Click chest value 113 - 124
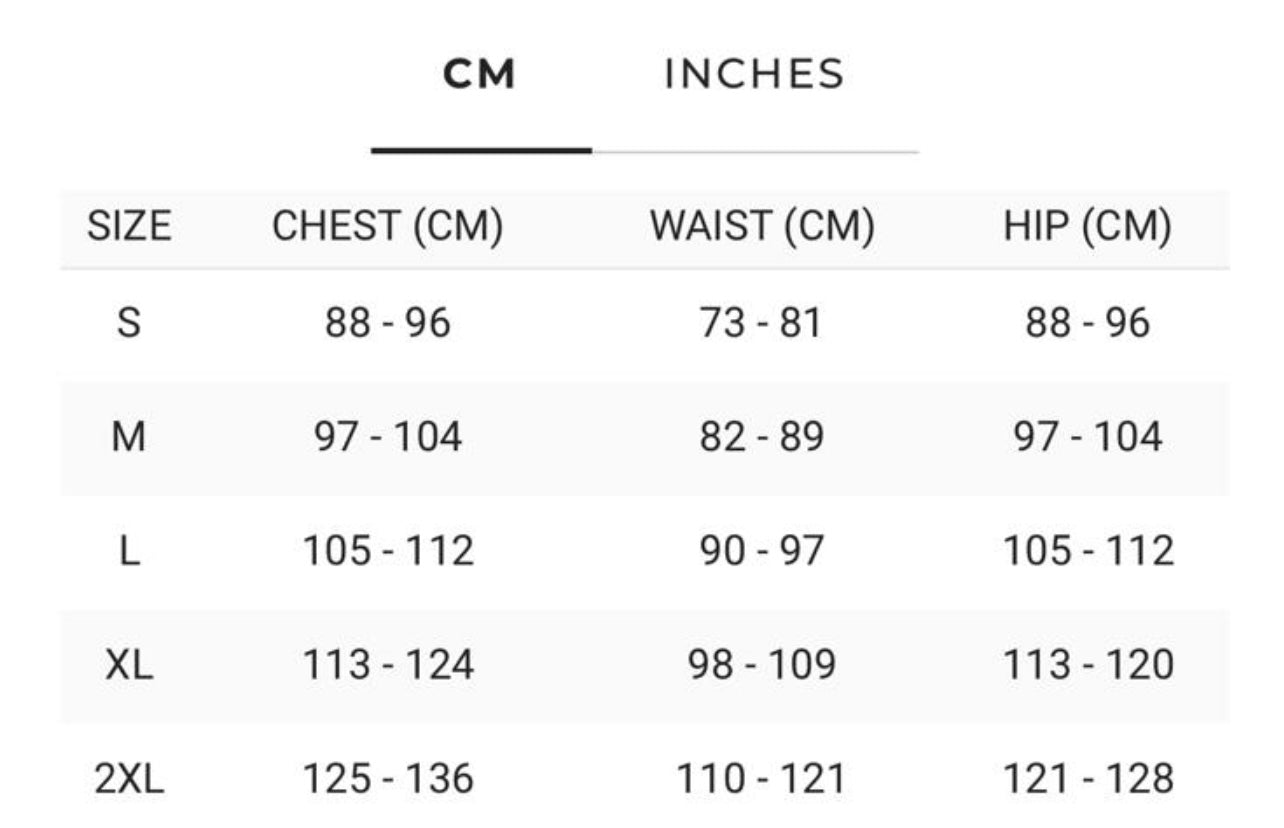Image resolution: width=1284 pixels, height=828 pixels. [388, 665]
